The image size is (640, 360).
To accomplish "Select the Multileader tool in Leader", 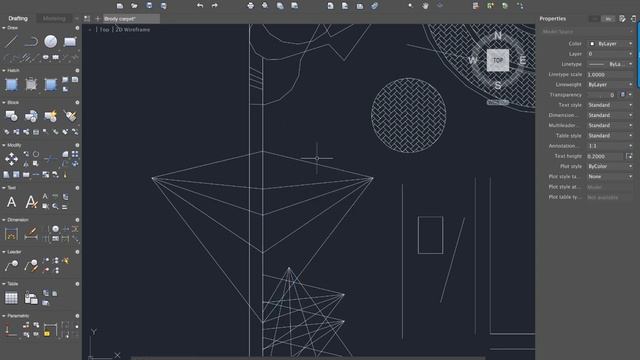I will [x=11, y=266].
